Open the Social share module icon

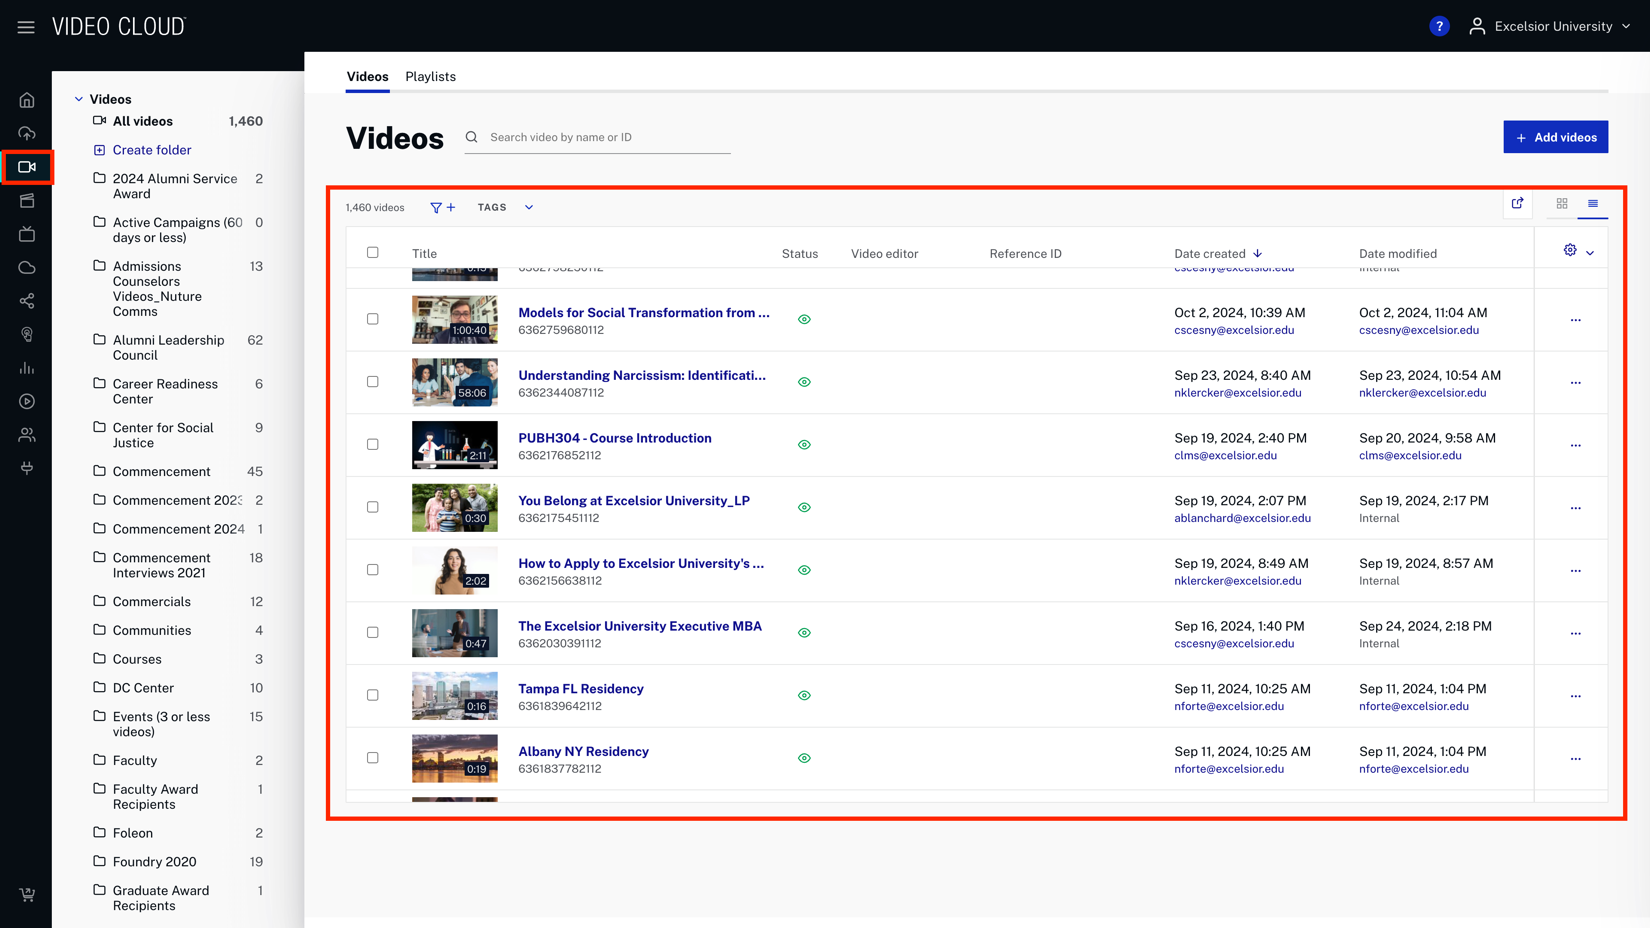(27, 301)
